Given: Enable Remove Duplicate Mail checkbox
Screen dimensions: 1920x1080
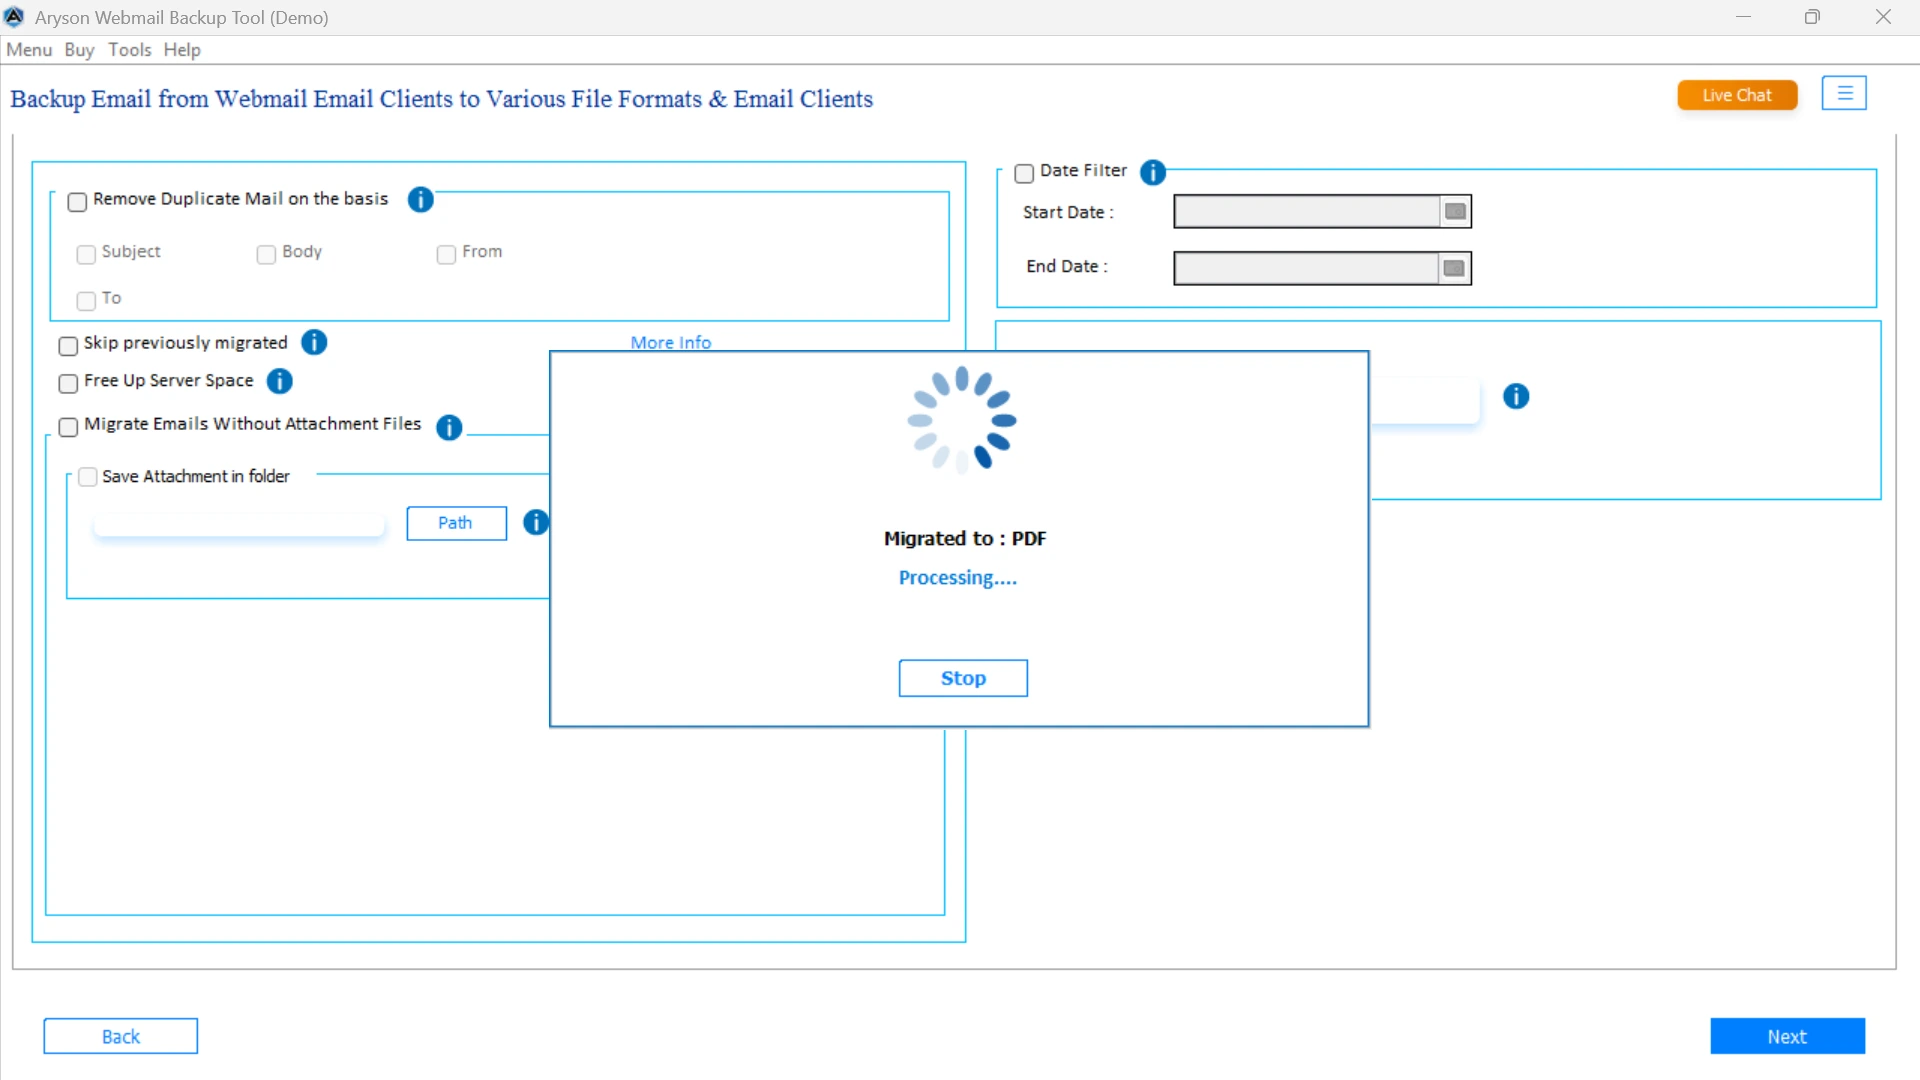Looking at the screenshot, I should pyautogui.click(x=77, y=202).
